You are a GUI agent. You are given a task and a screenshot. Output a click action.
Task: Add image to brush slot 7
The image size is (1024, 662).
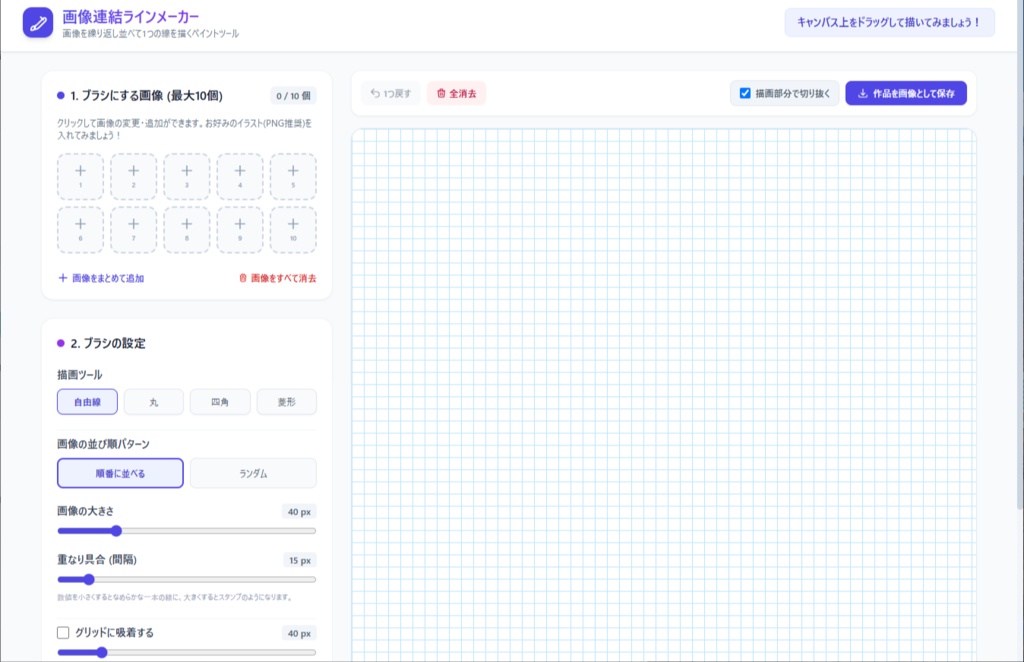(x=133, y=230)
